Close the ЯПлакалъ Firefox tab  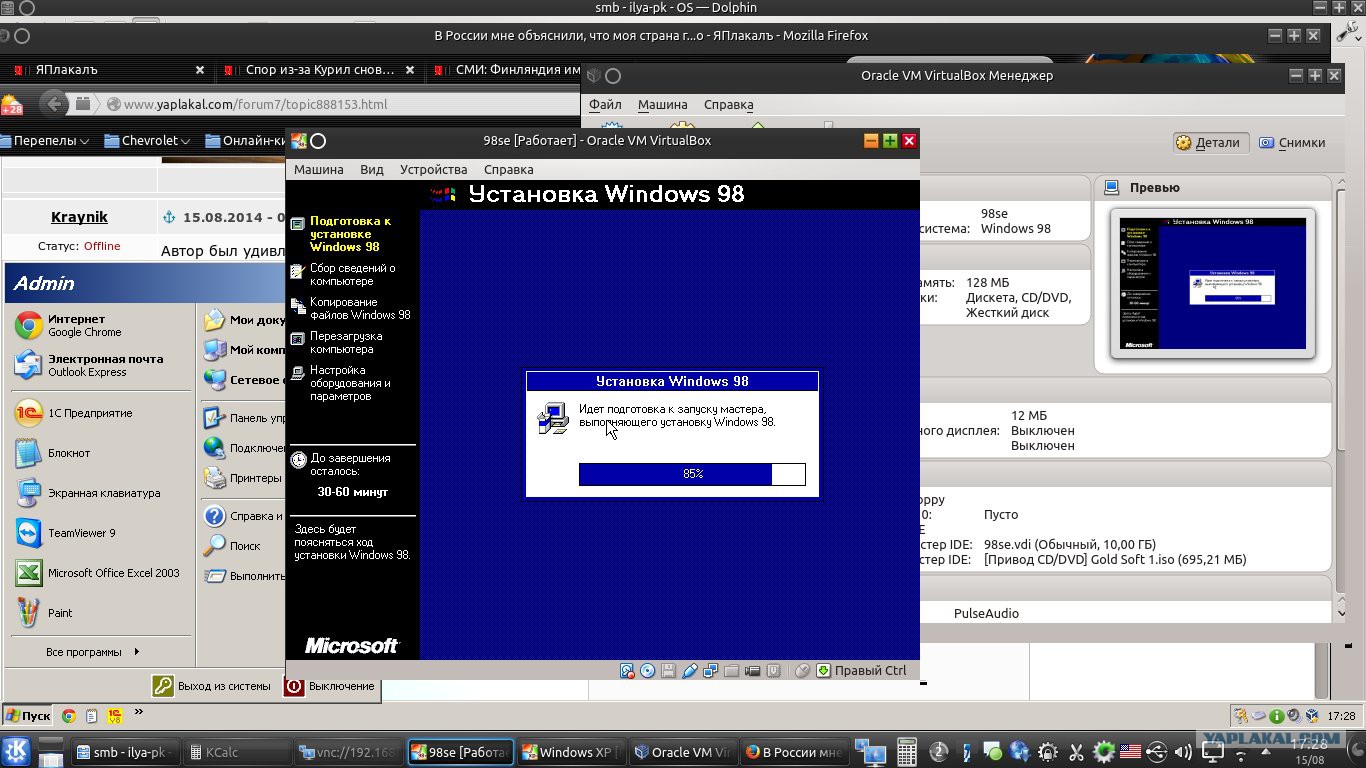200,70
